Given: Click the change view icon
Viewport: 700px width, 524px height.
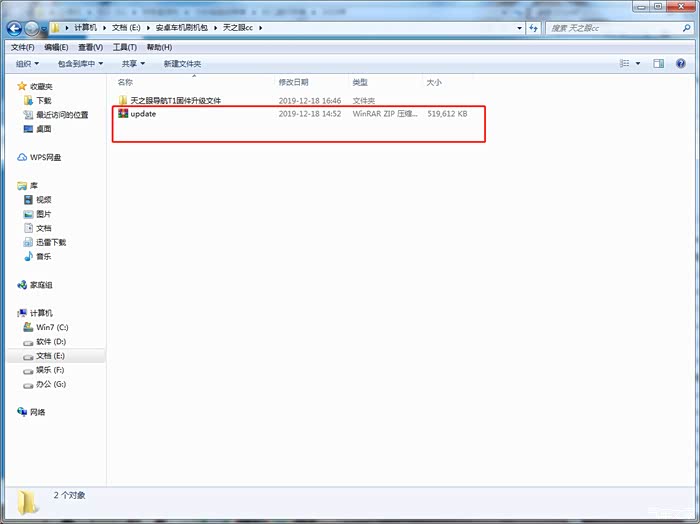Looking at the screenshot, I should (x=625, y=63).
